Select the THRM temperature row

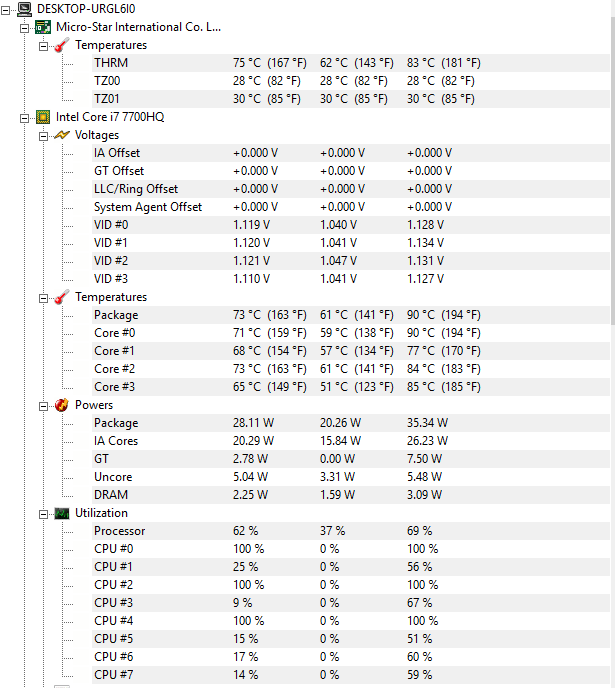(111, 63)
